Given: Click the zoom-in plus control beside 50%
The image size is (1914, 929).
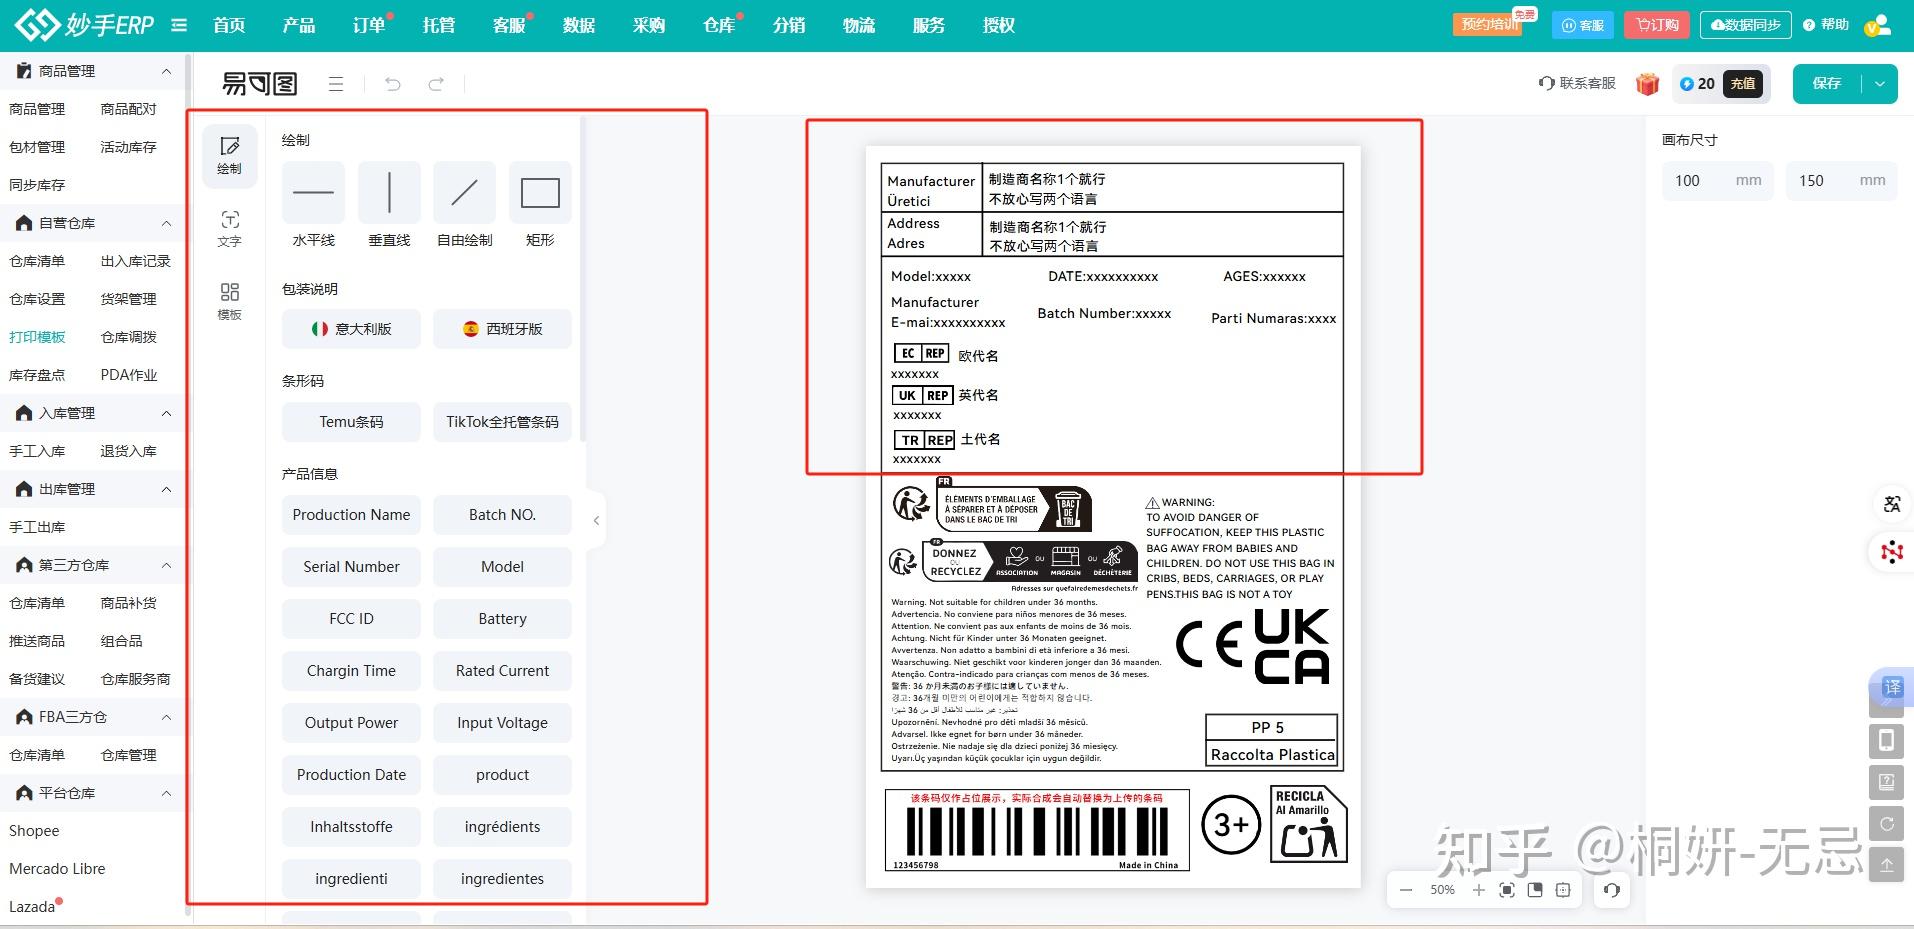Looking at the screenshot, I should point(1480,889).
